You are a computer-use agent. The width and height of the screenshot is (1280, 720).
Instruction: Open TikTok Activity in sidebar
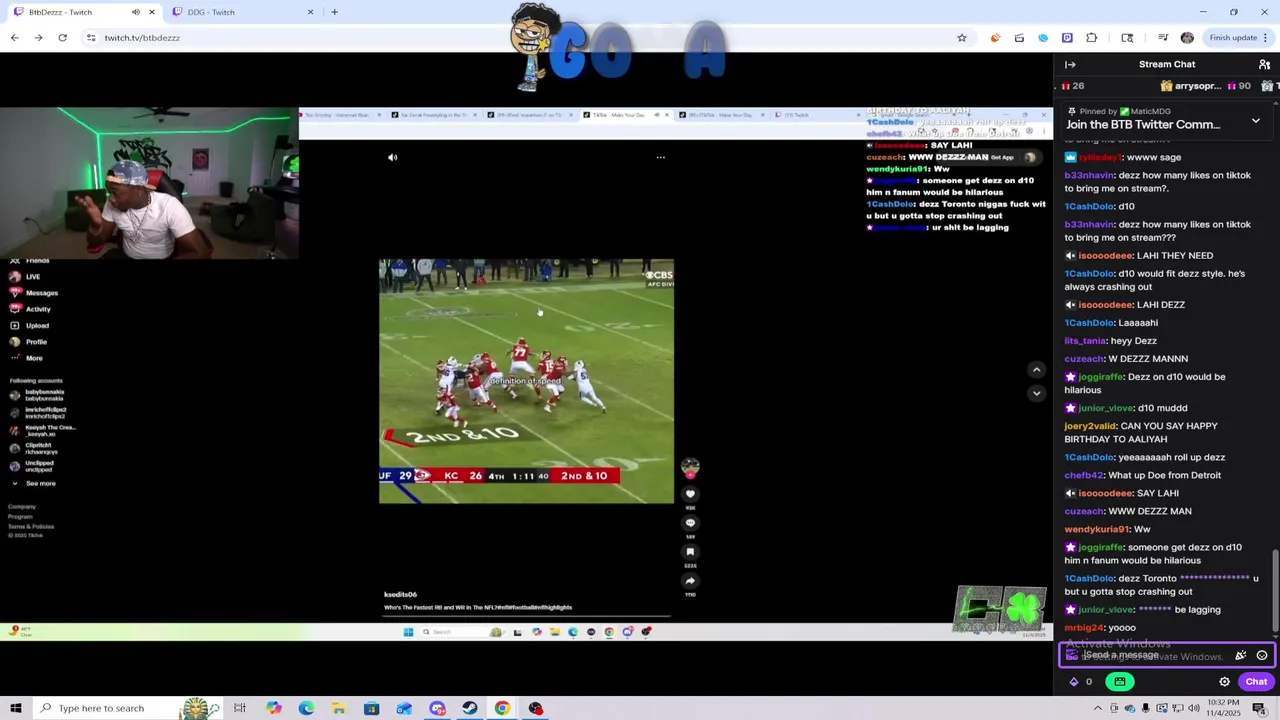coord(30,309)
